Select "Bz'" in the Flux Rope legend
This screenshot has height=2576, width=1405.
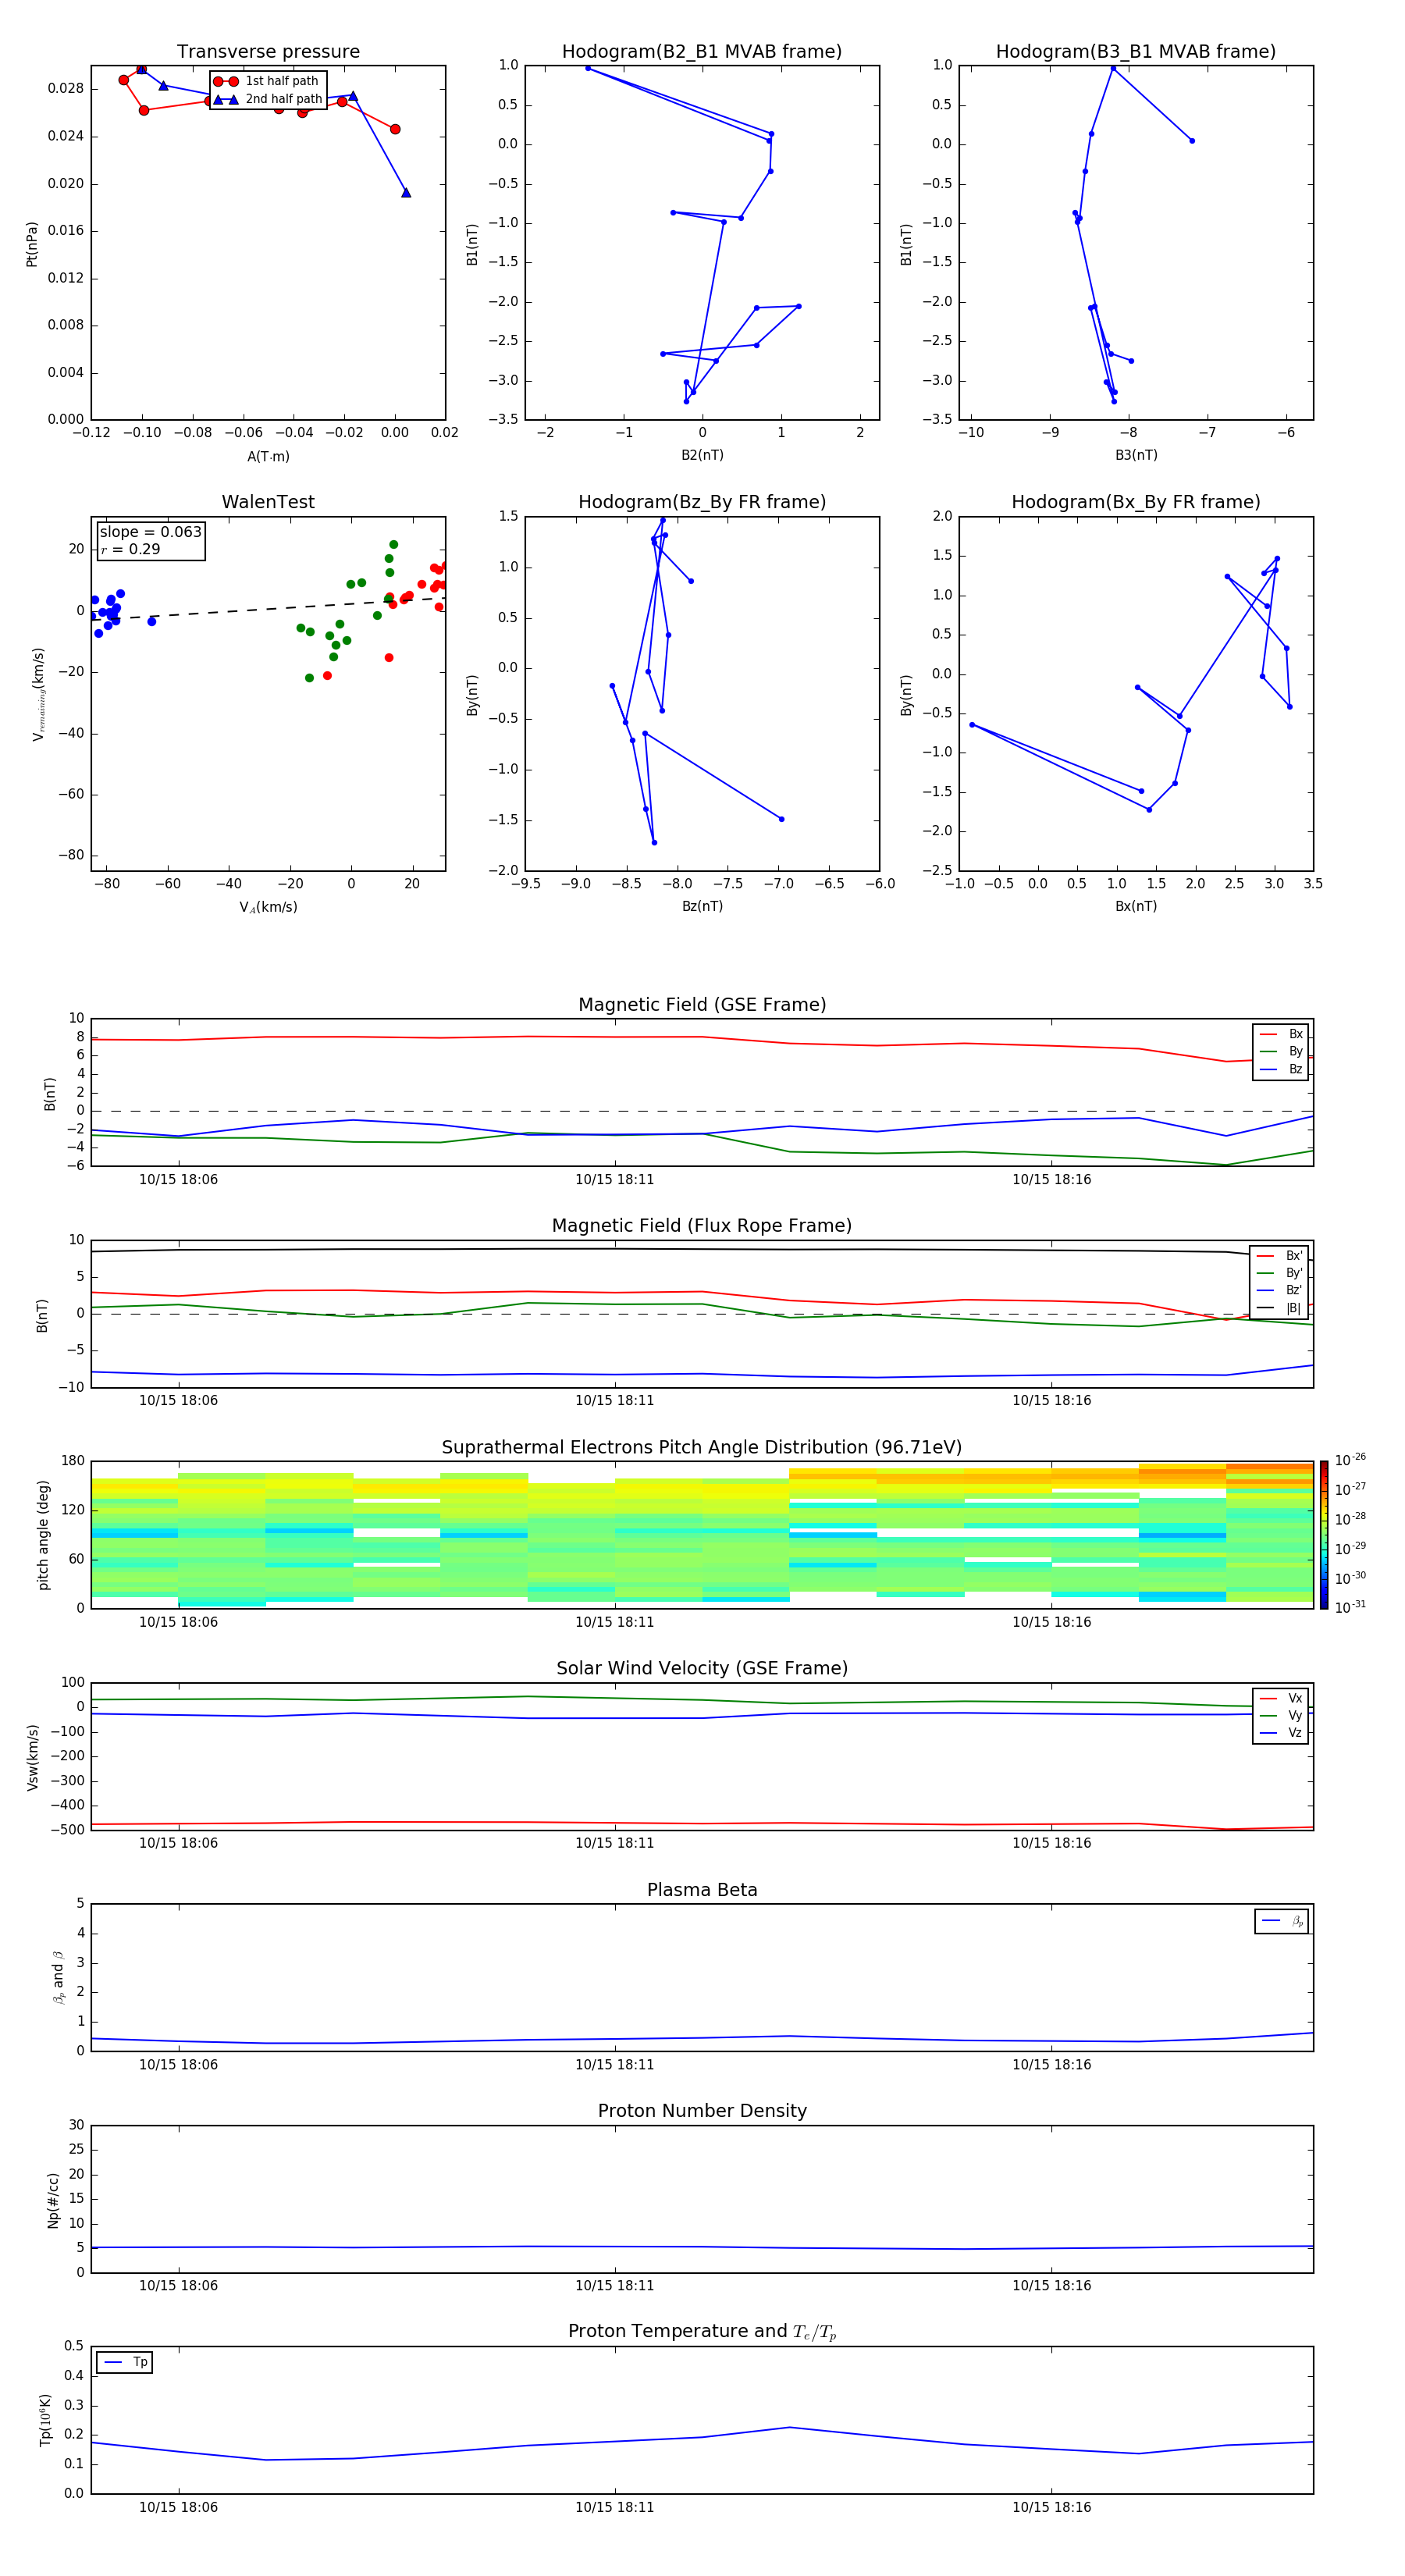coord(1280,1290)
